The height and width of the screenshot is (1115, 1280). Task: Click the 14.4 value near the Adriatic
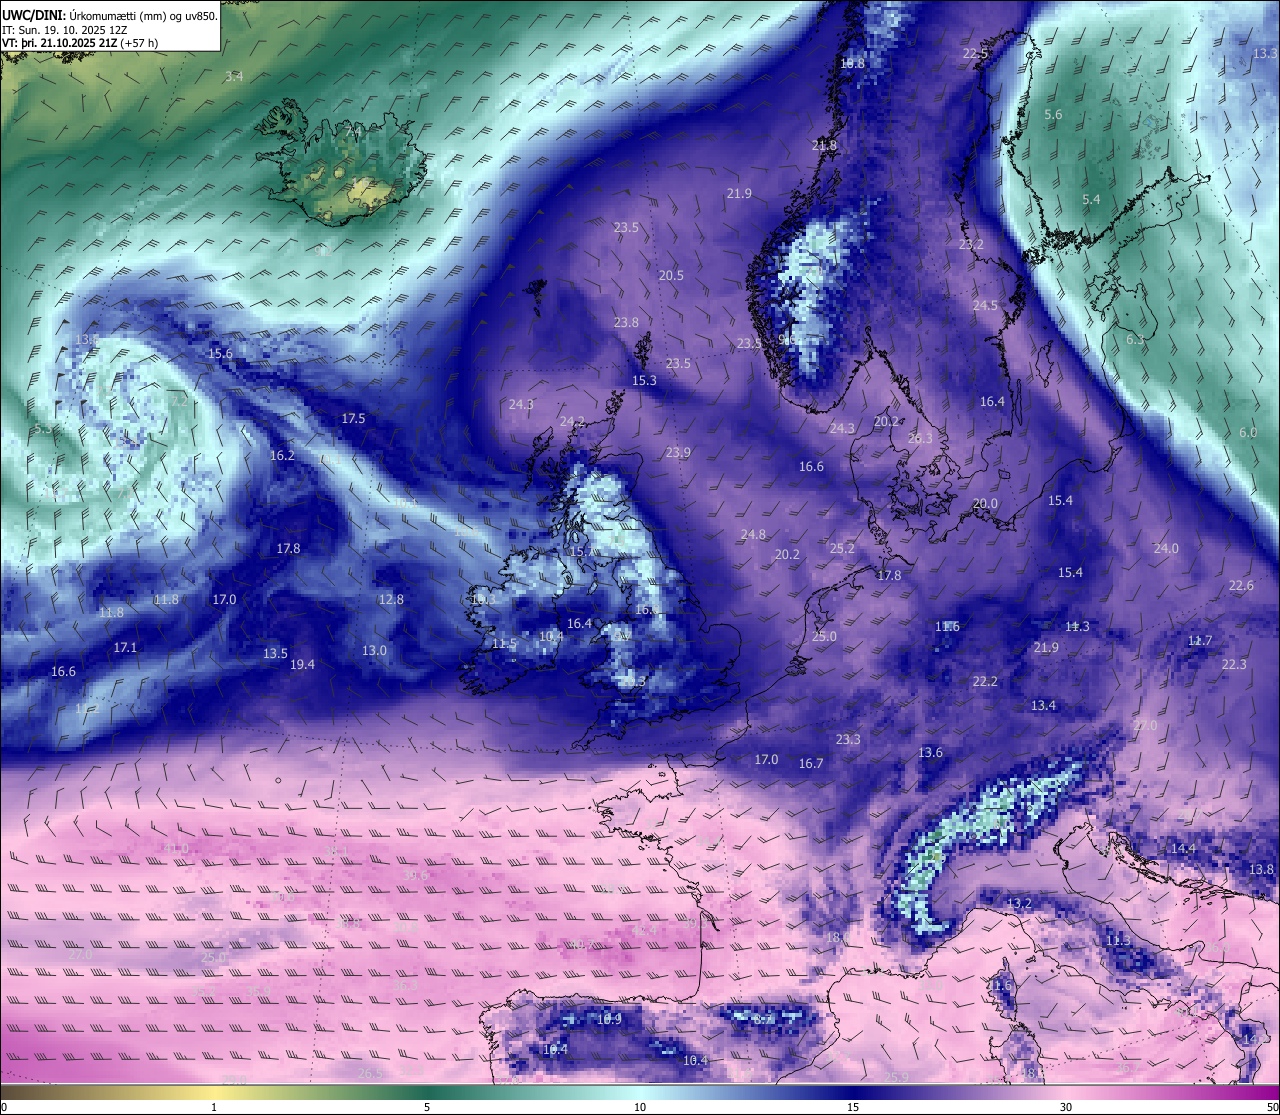1183,848
